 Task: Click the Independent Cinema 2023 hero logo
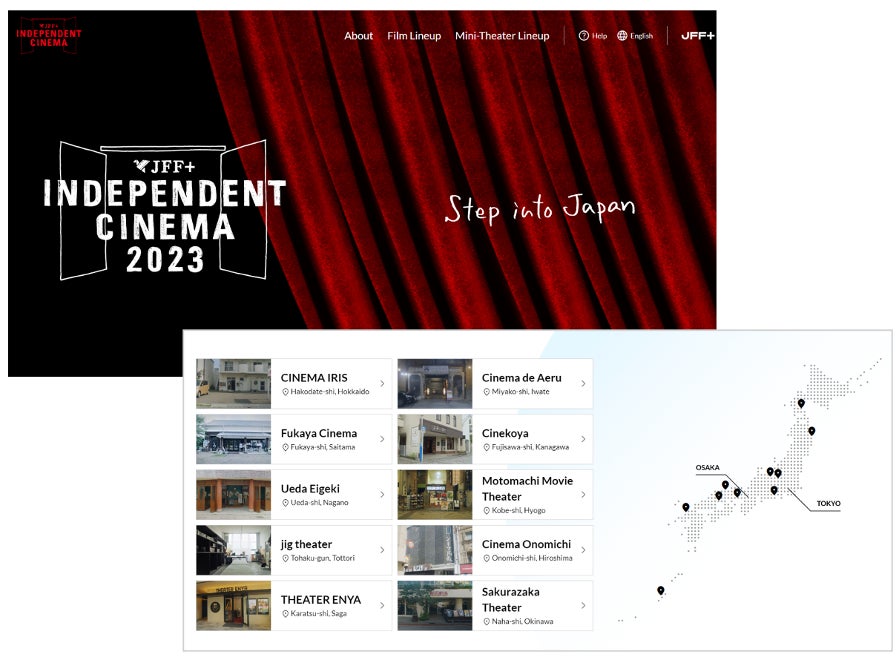coord(165,210)
